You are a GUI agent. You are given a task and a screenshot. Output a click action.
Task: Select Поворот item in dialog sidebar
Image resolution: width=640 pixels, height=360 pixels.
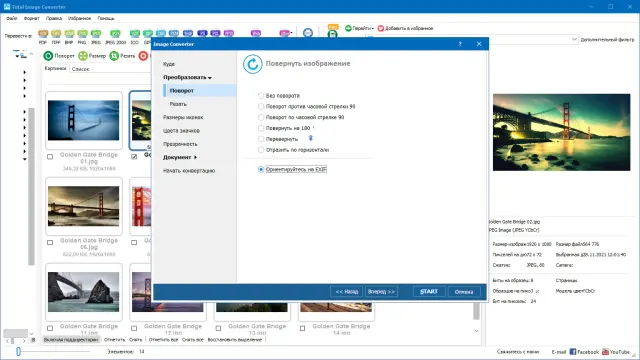(x=200, y=91)
